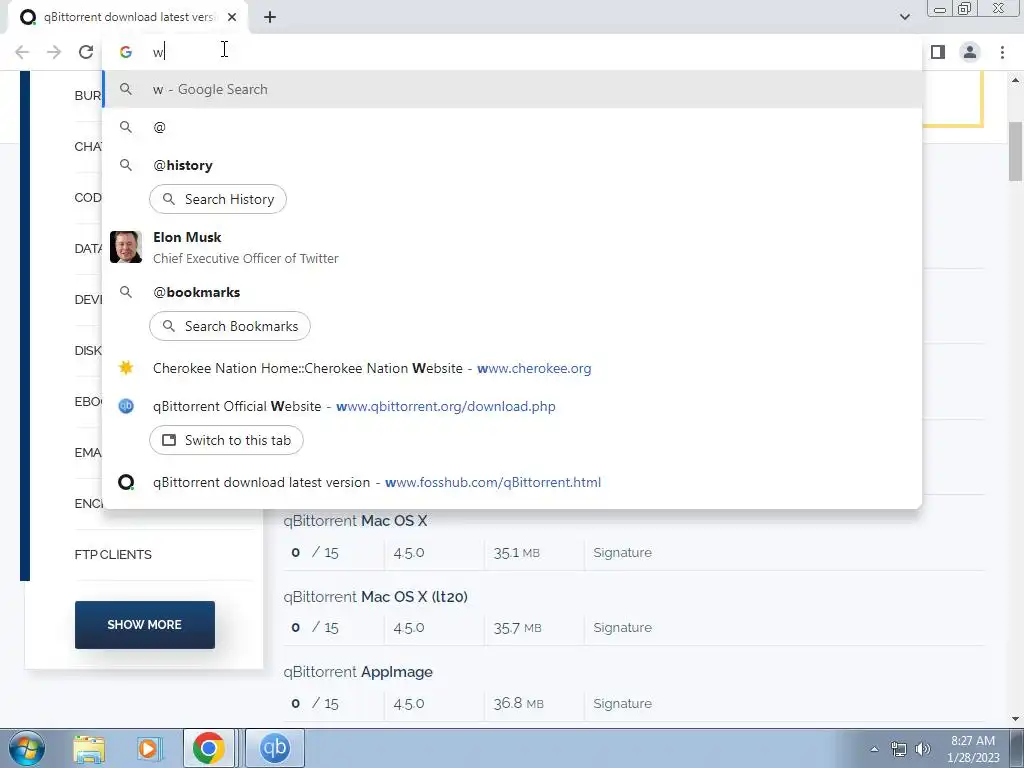Image resolution: width=1024 pixels, height=768 pixels.
Task: Click the scrollbar down arrow
Action: pyautogui.click(x=1015, y=719)
